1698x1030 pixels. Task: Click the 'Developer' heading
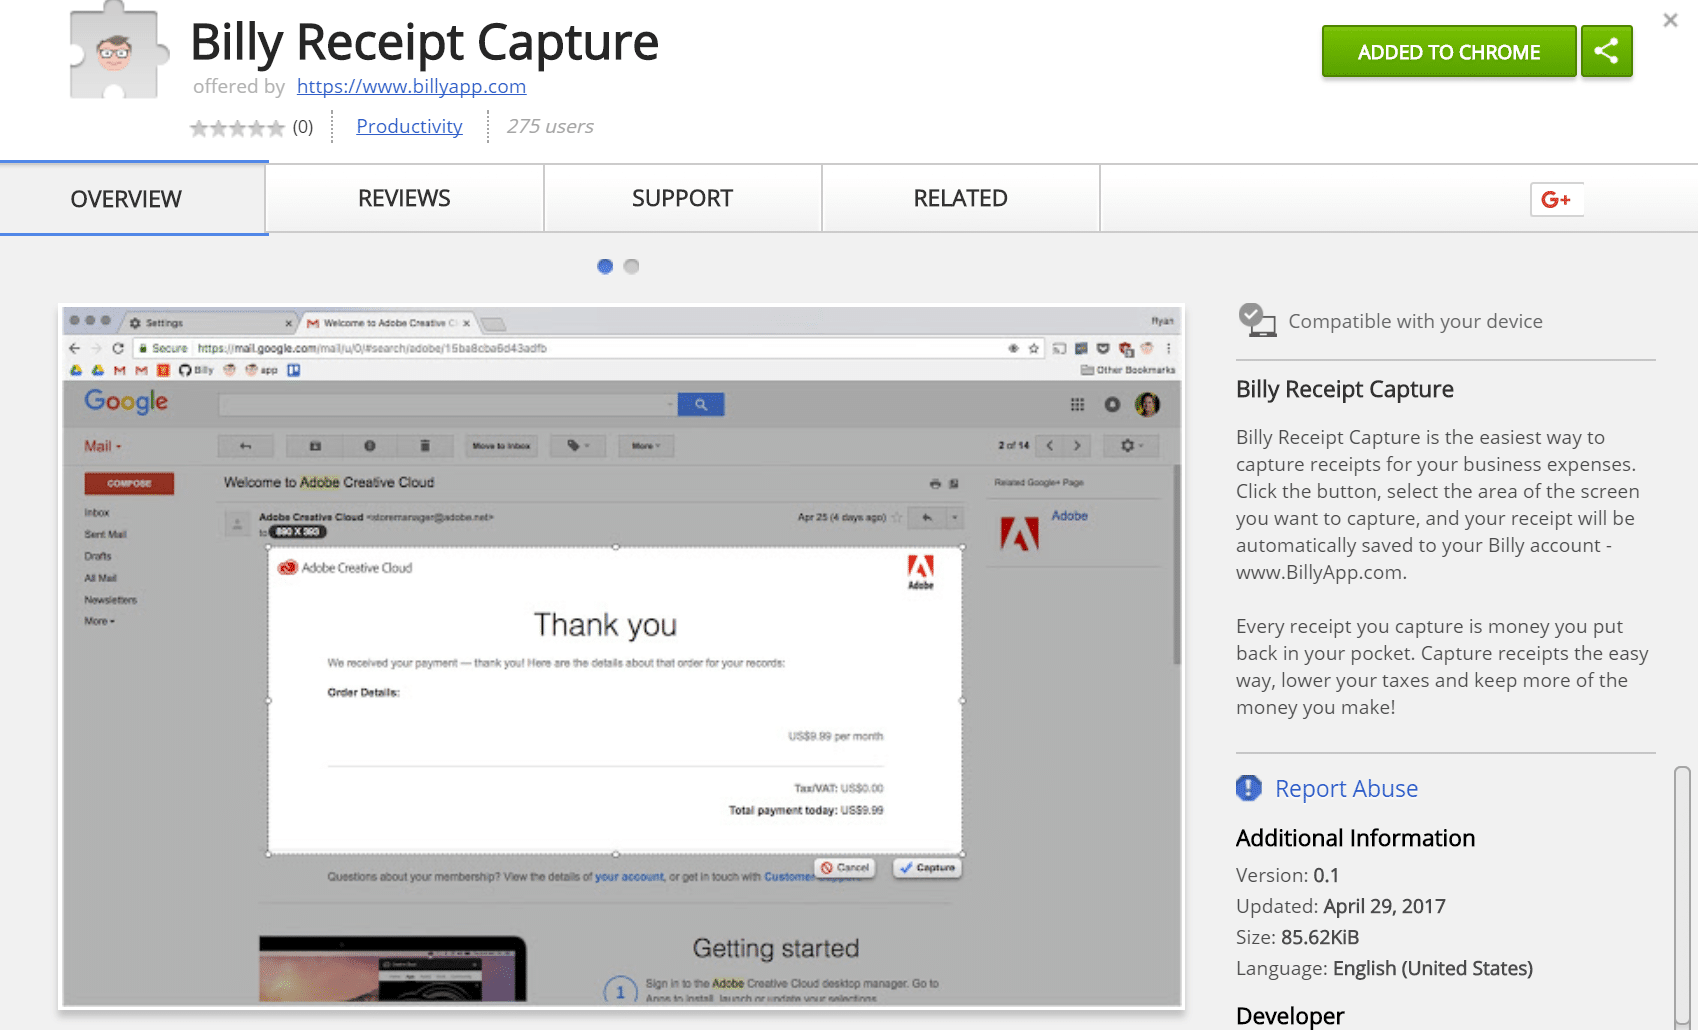[x=1290, y=1016]
